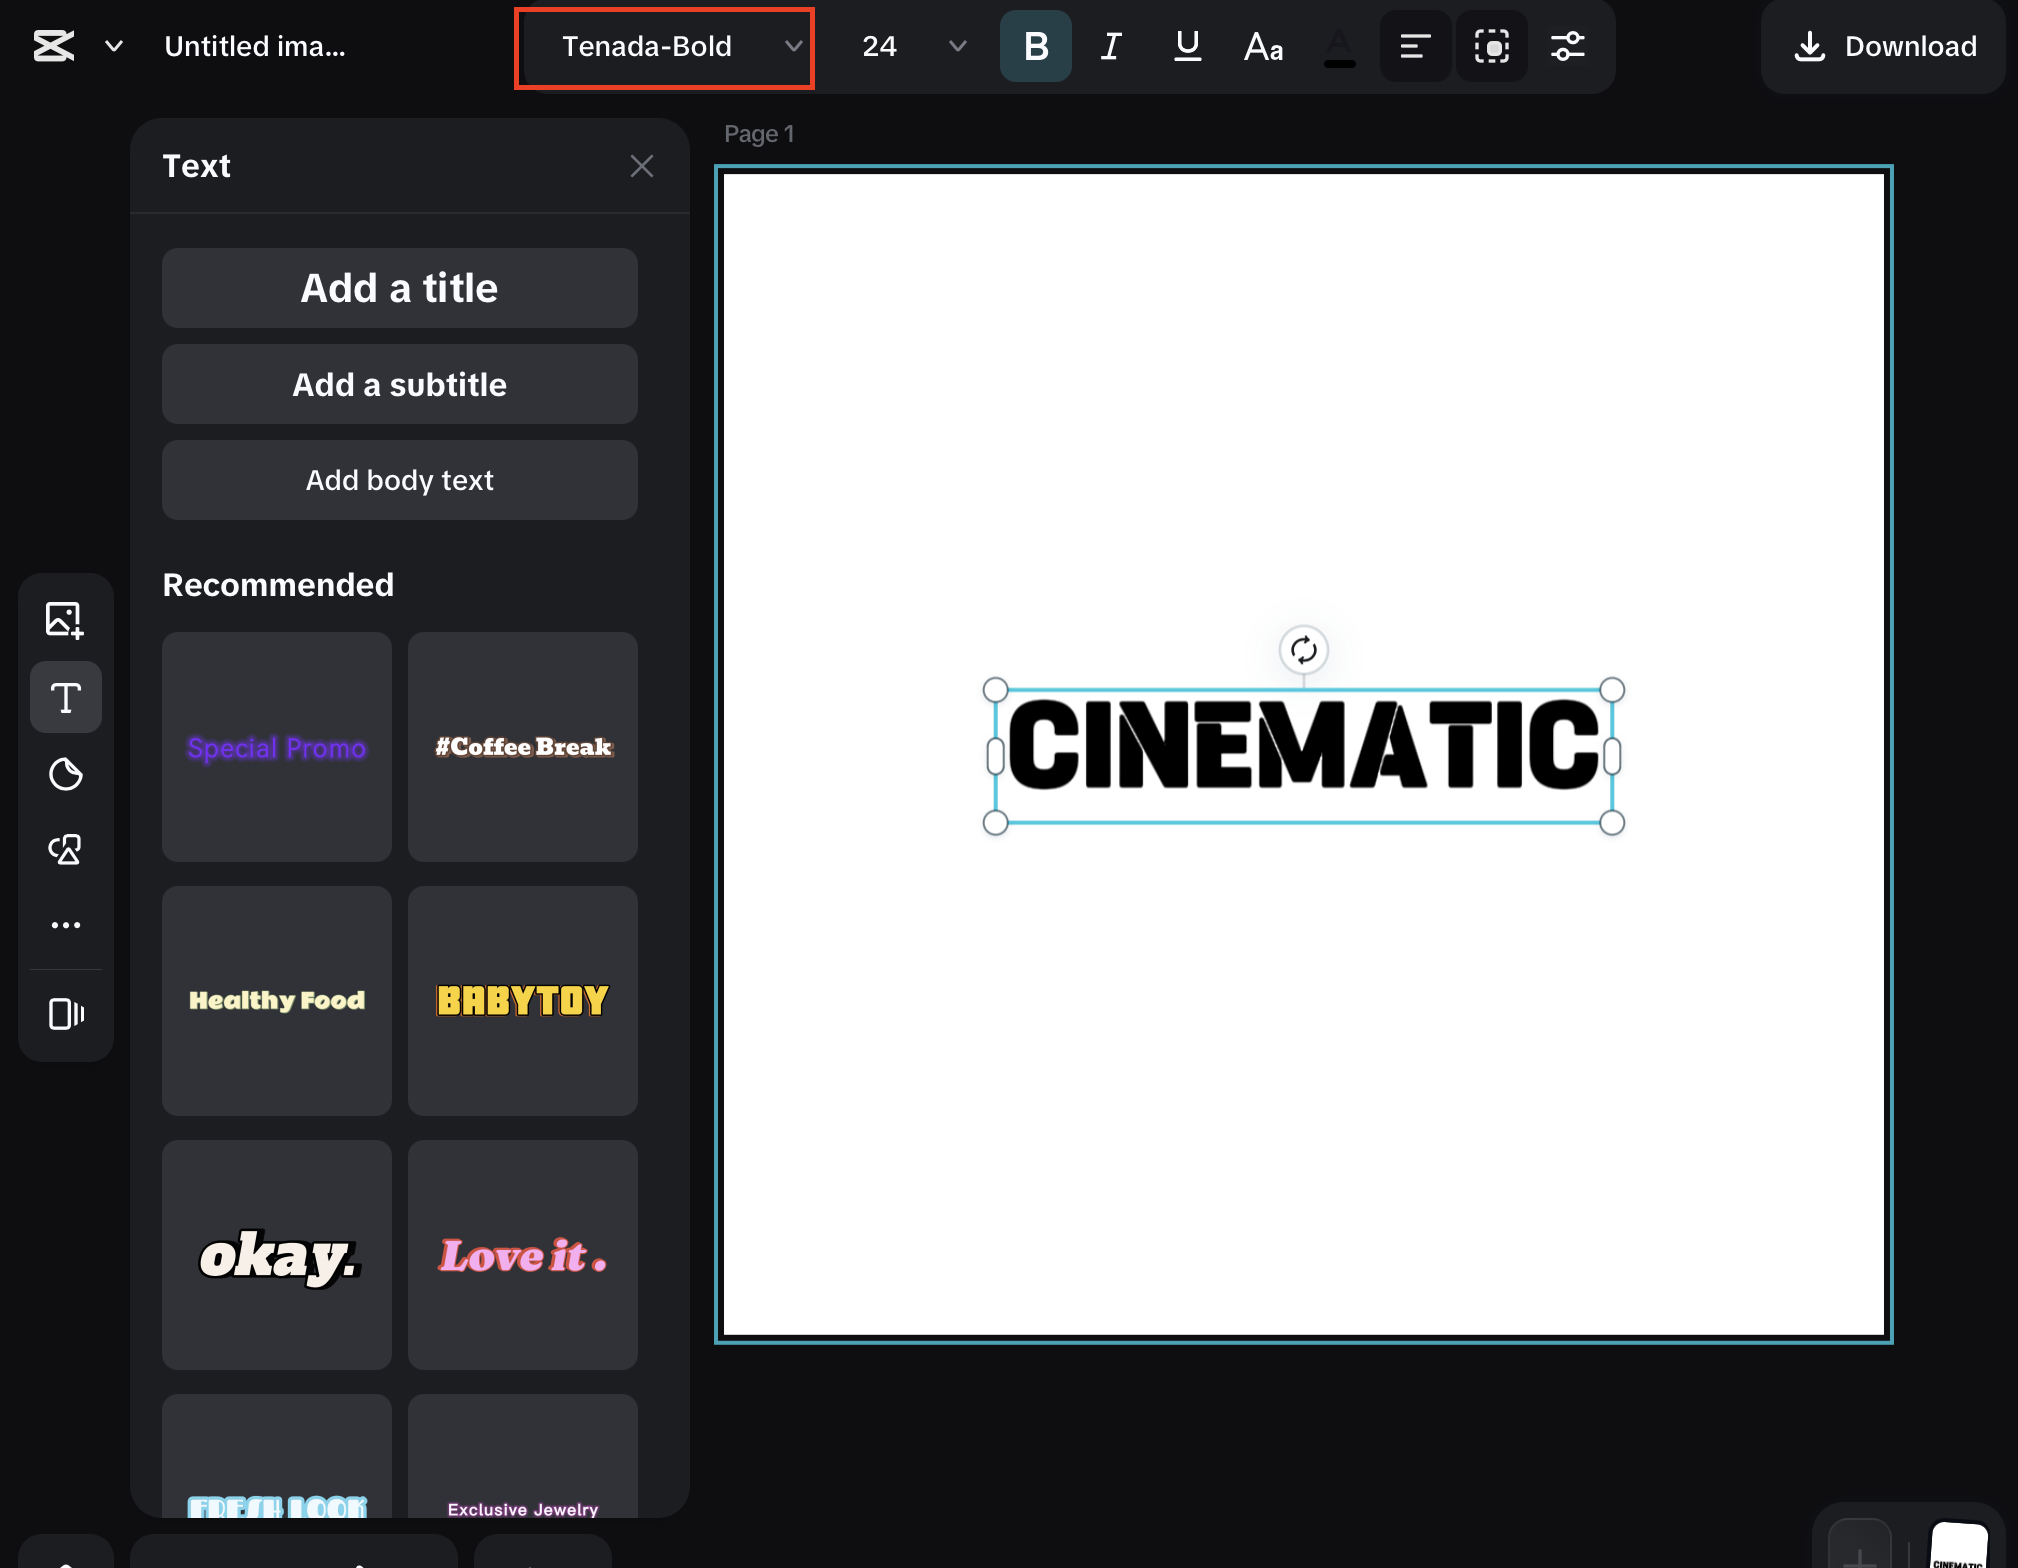Click the frame selection toolbar item
The height and width of the screenshot is (1568, 2018).
[x=1491, y=46]
